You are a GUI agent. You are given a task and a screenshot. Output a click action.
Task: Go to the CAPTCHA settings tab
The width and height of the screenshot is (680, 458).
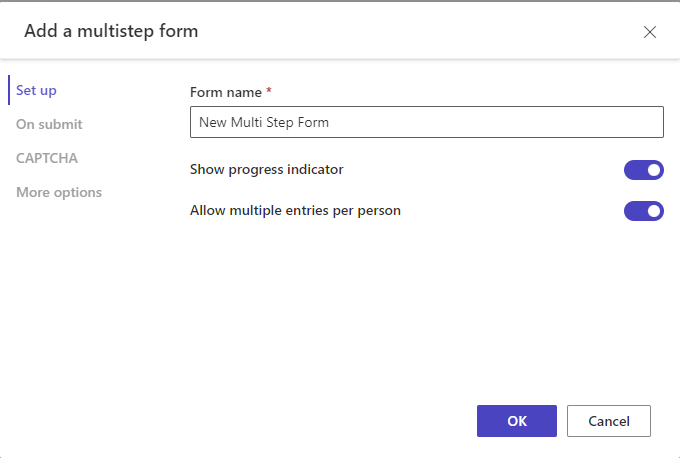coord(47,158)
